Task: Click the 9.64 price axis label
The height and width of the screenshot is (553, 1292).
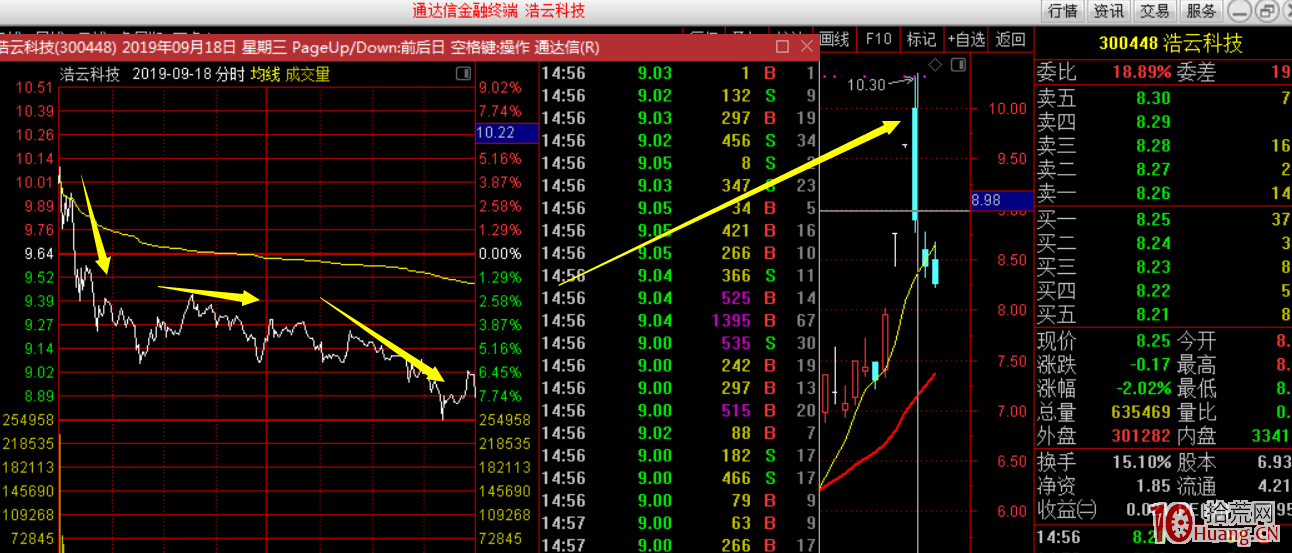Action: (38, 254)
